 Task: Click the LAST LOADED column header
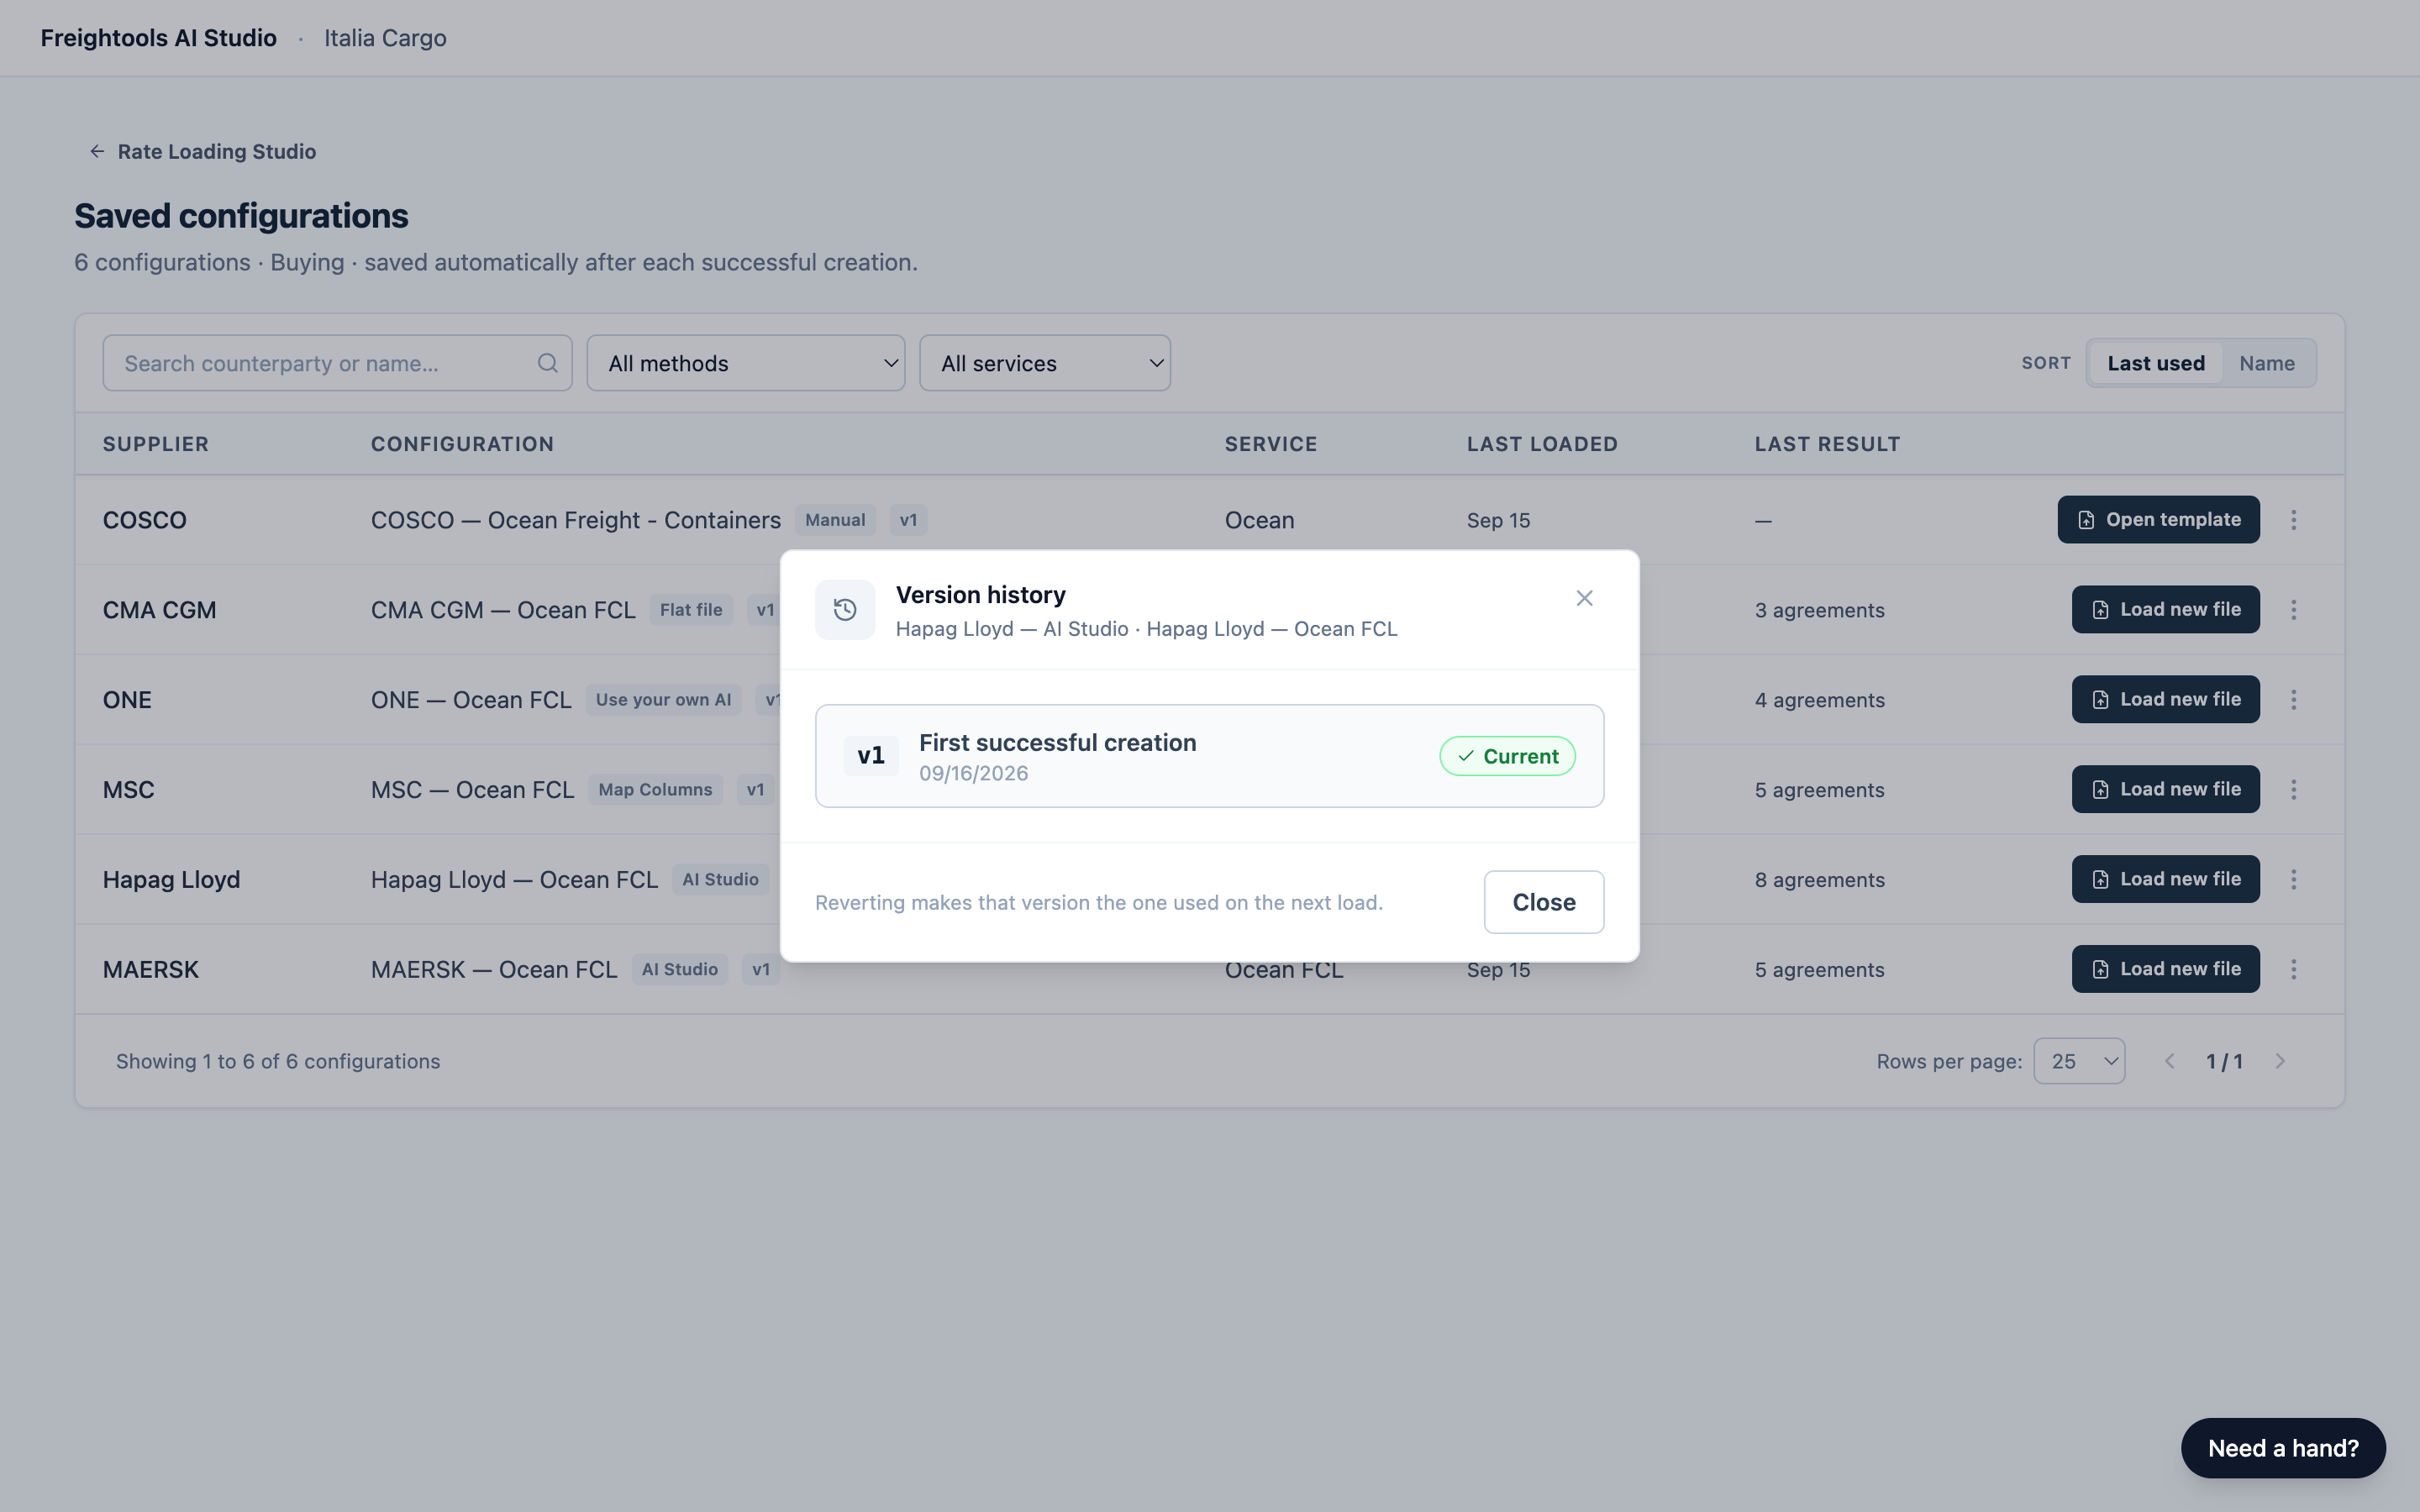(x=1542, y=444)
